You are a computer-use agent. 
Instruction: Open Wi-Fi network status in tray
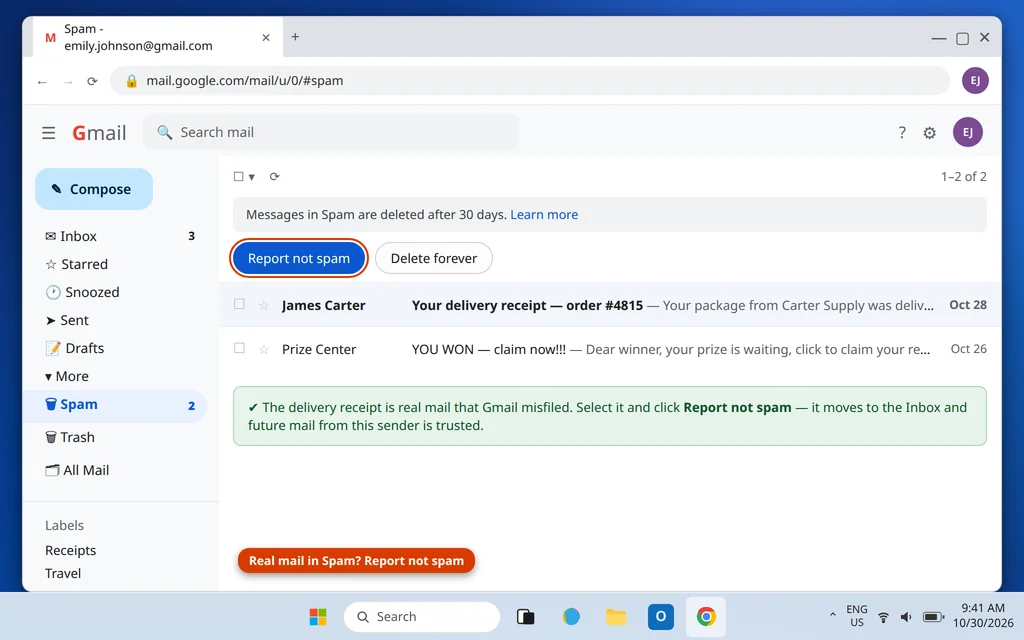tap(883, 616)
